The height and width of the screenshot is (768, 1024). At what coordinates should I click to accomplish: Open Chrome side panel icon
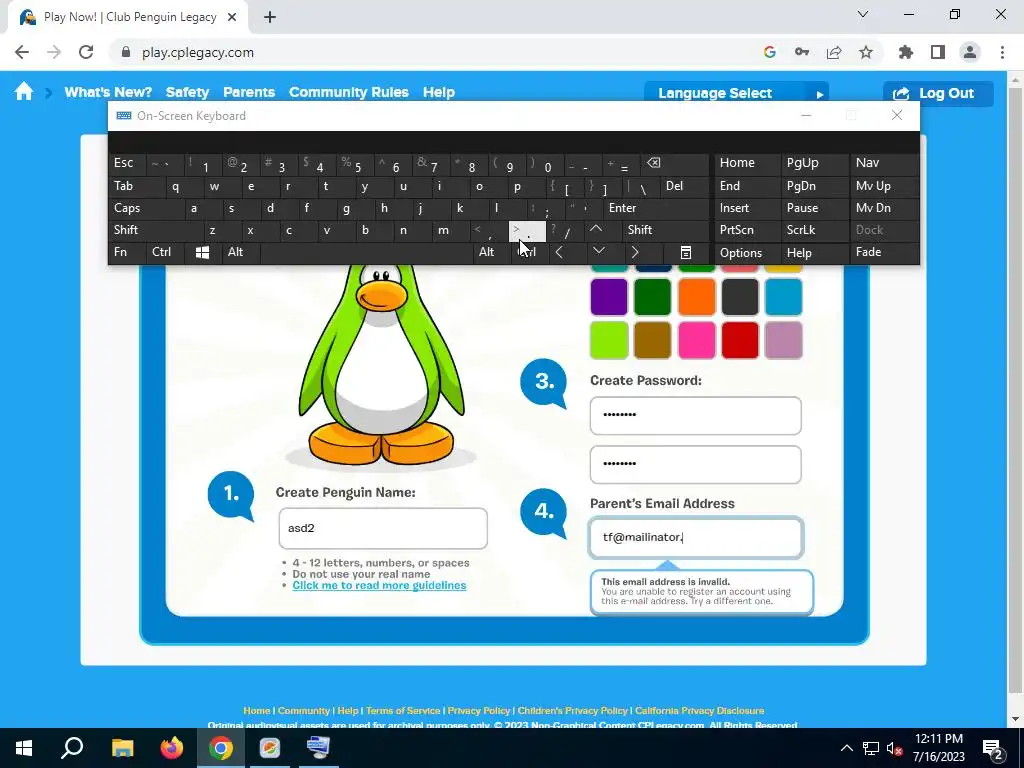tap(938, 52)
